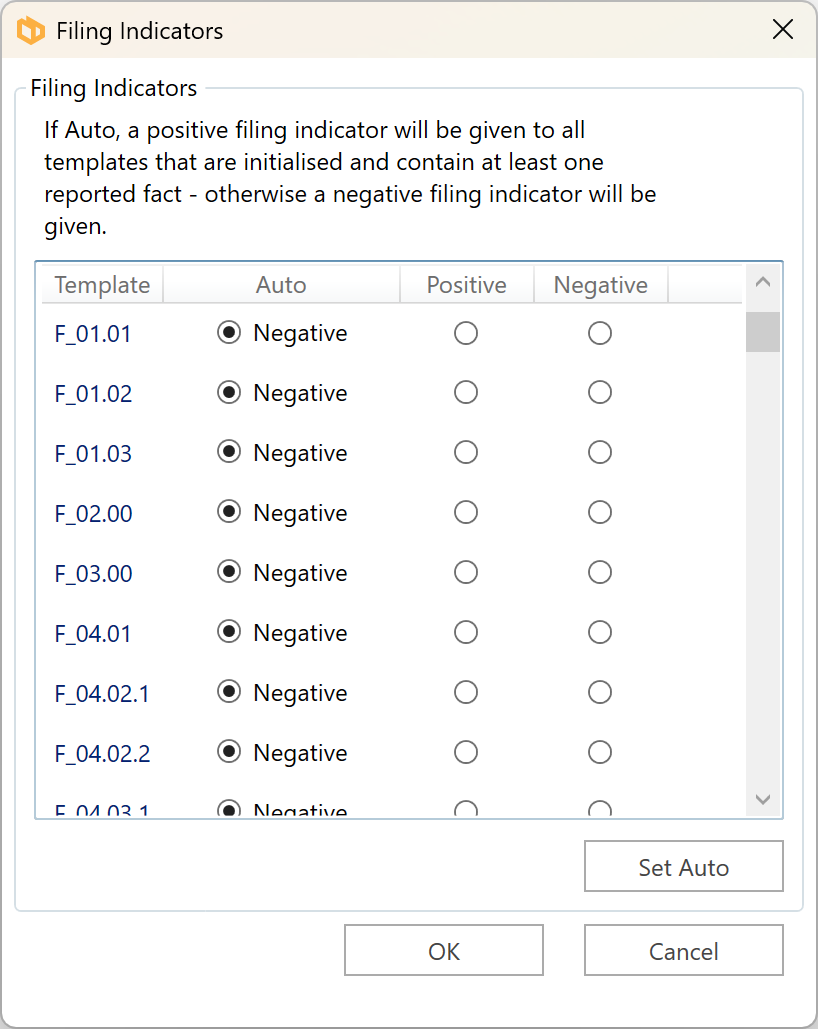Image resolution: width=818 pixels, height=1029 pixels.
Task: Select Negative for template F_01.02
Action: pyautogui.click(x=600, y=393)
